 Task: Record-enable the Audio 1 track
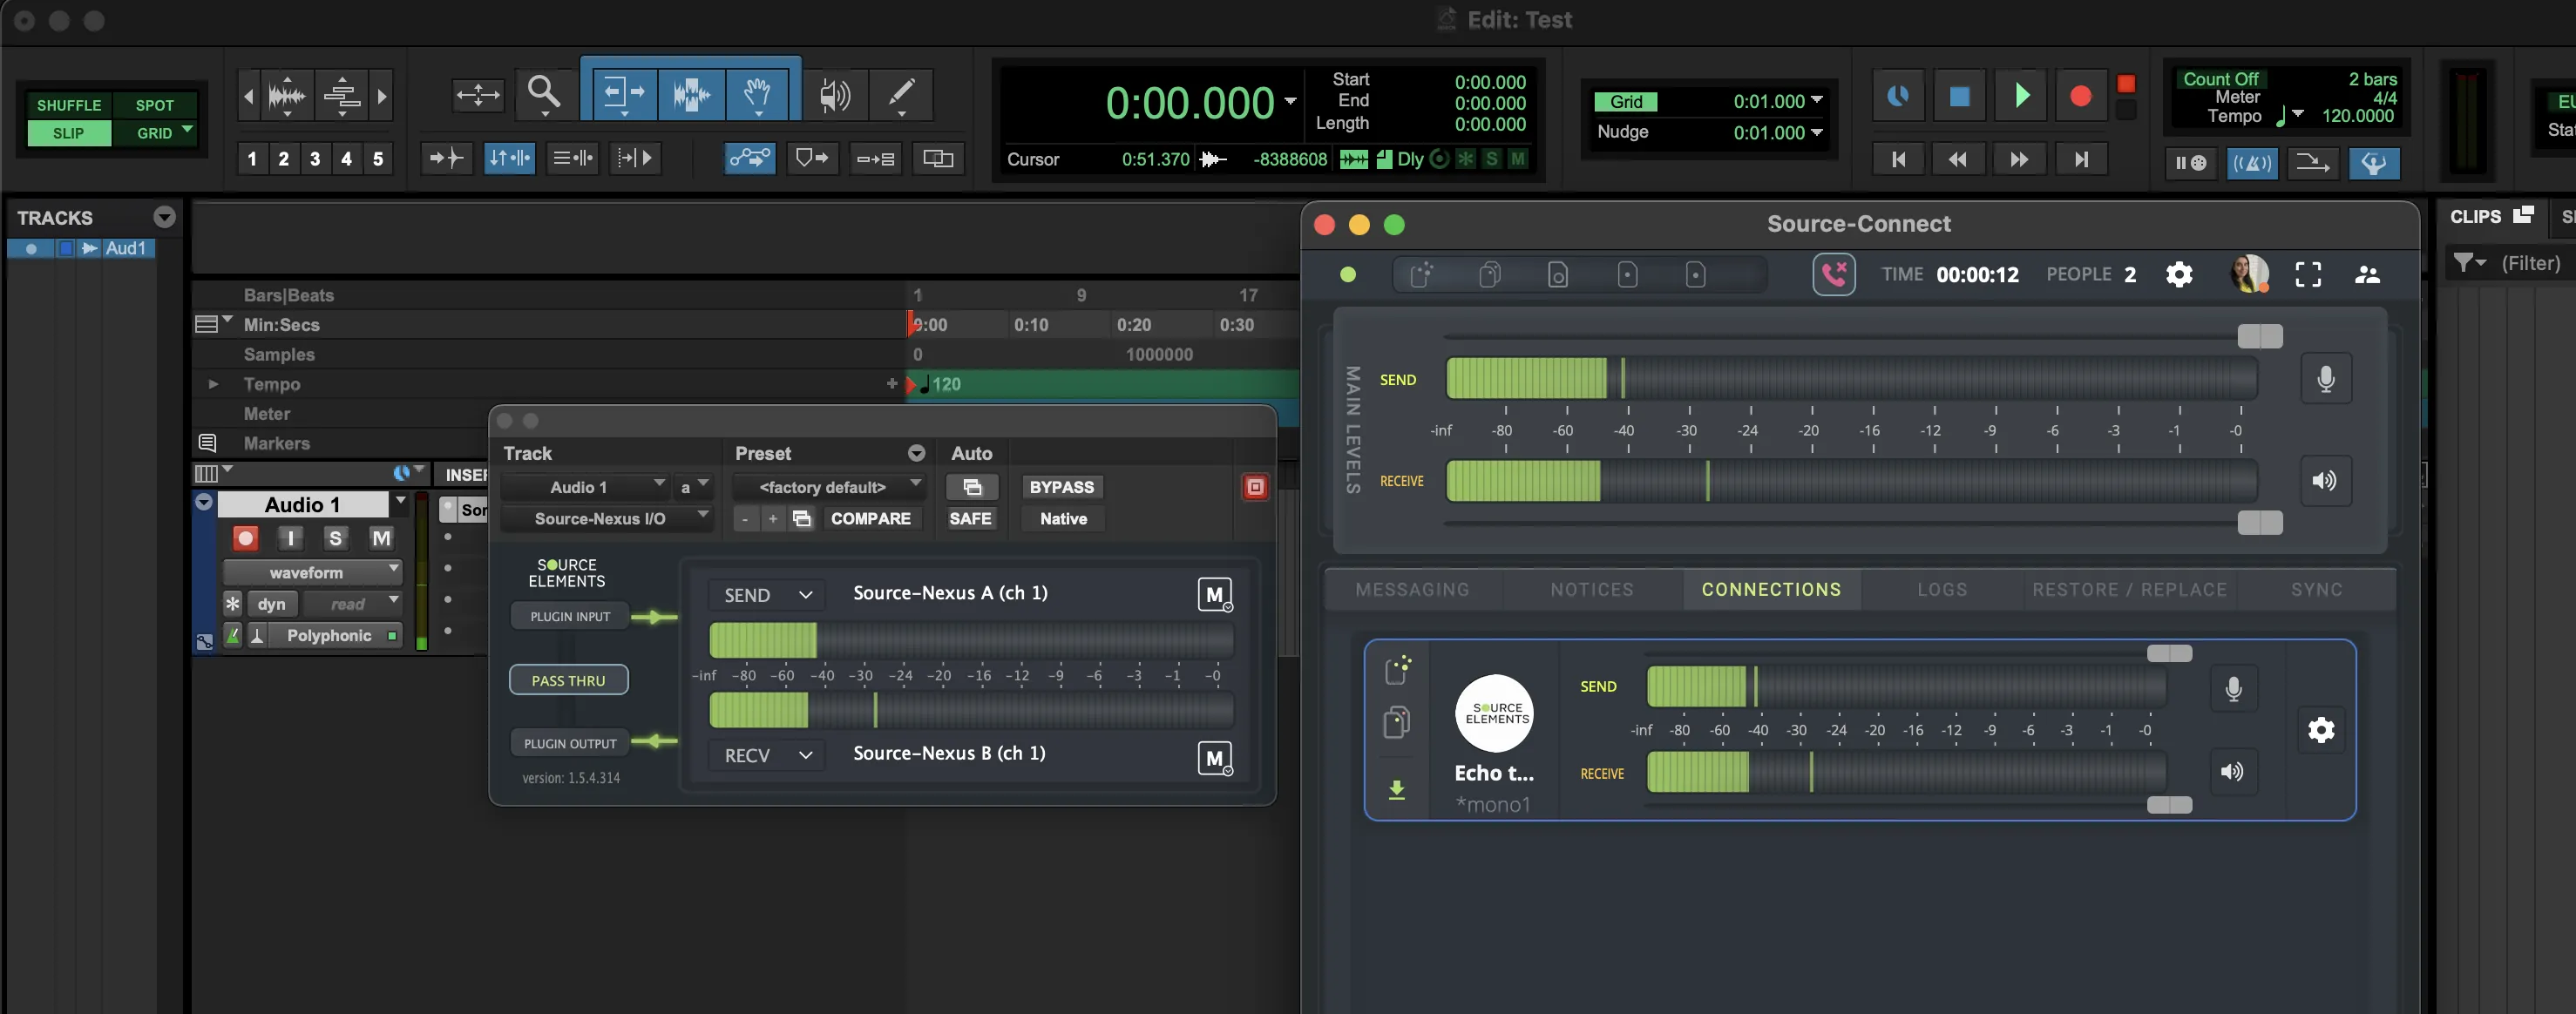245,539
